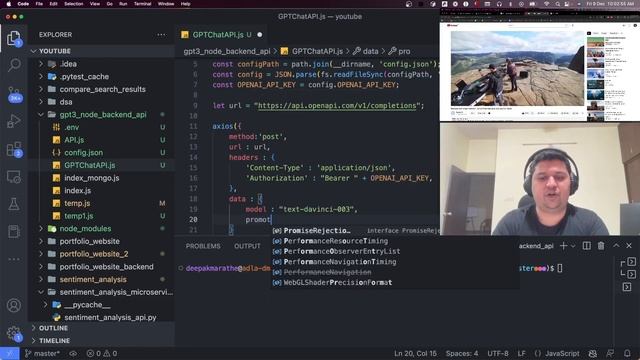Open index_mongo.js file

(x=92, y=178)
